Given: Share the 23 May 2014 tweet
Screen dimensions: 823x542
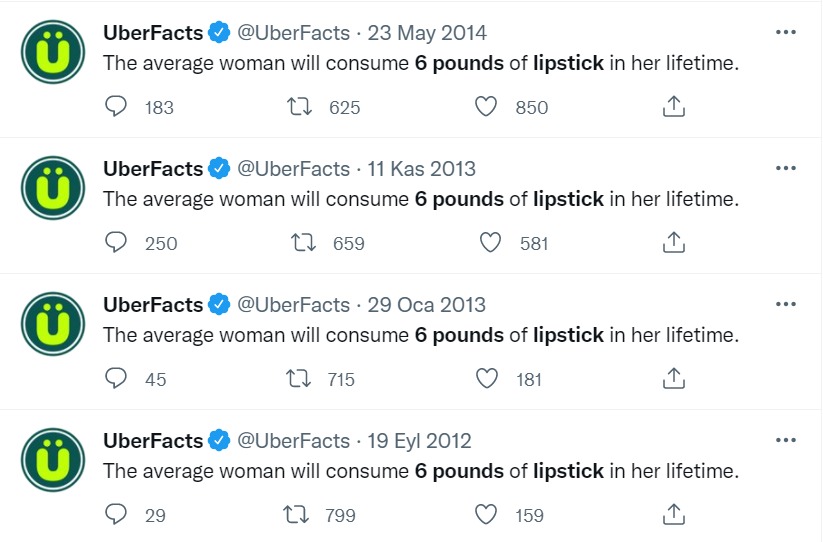Looking at the screenshot, I should tap(674, 107).
